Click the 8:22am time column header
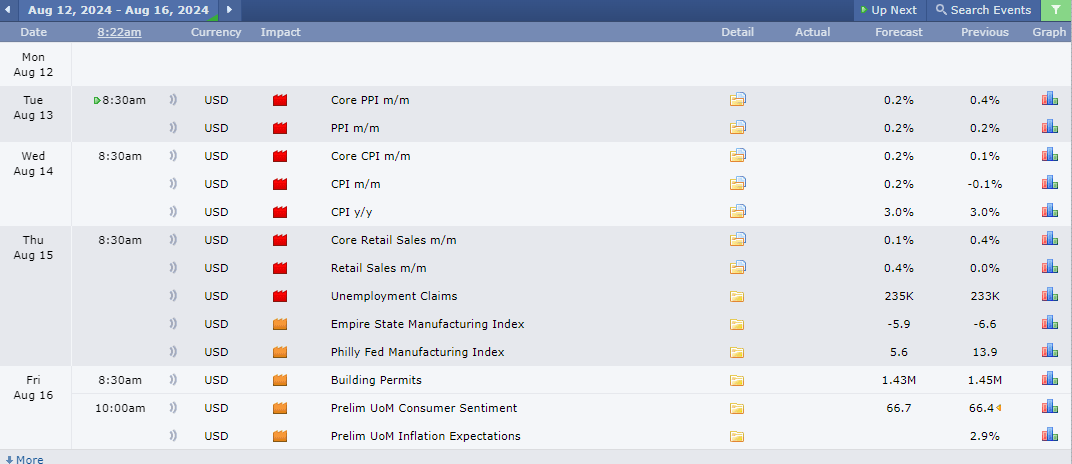This screenshot has width=1072, height=464. (120, 32)
